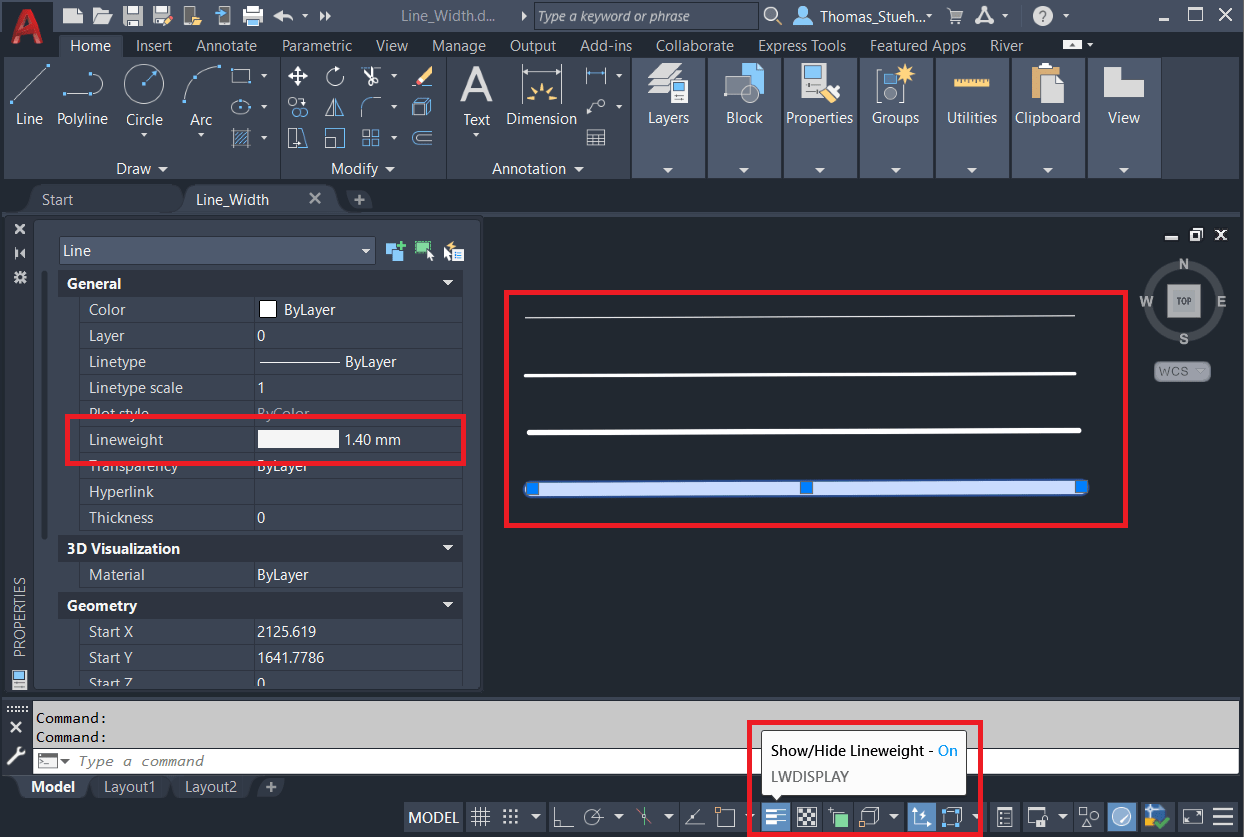Select the Copy tool icon
Image resolution: width=1244 pixels, height=837 pixels.
tap(298, 107)
